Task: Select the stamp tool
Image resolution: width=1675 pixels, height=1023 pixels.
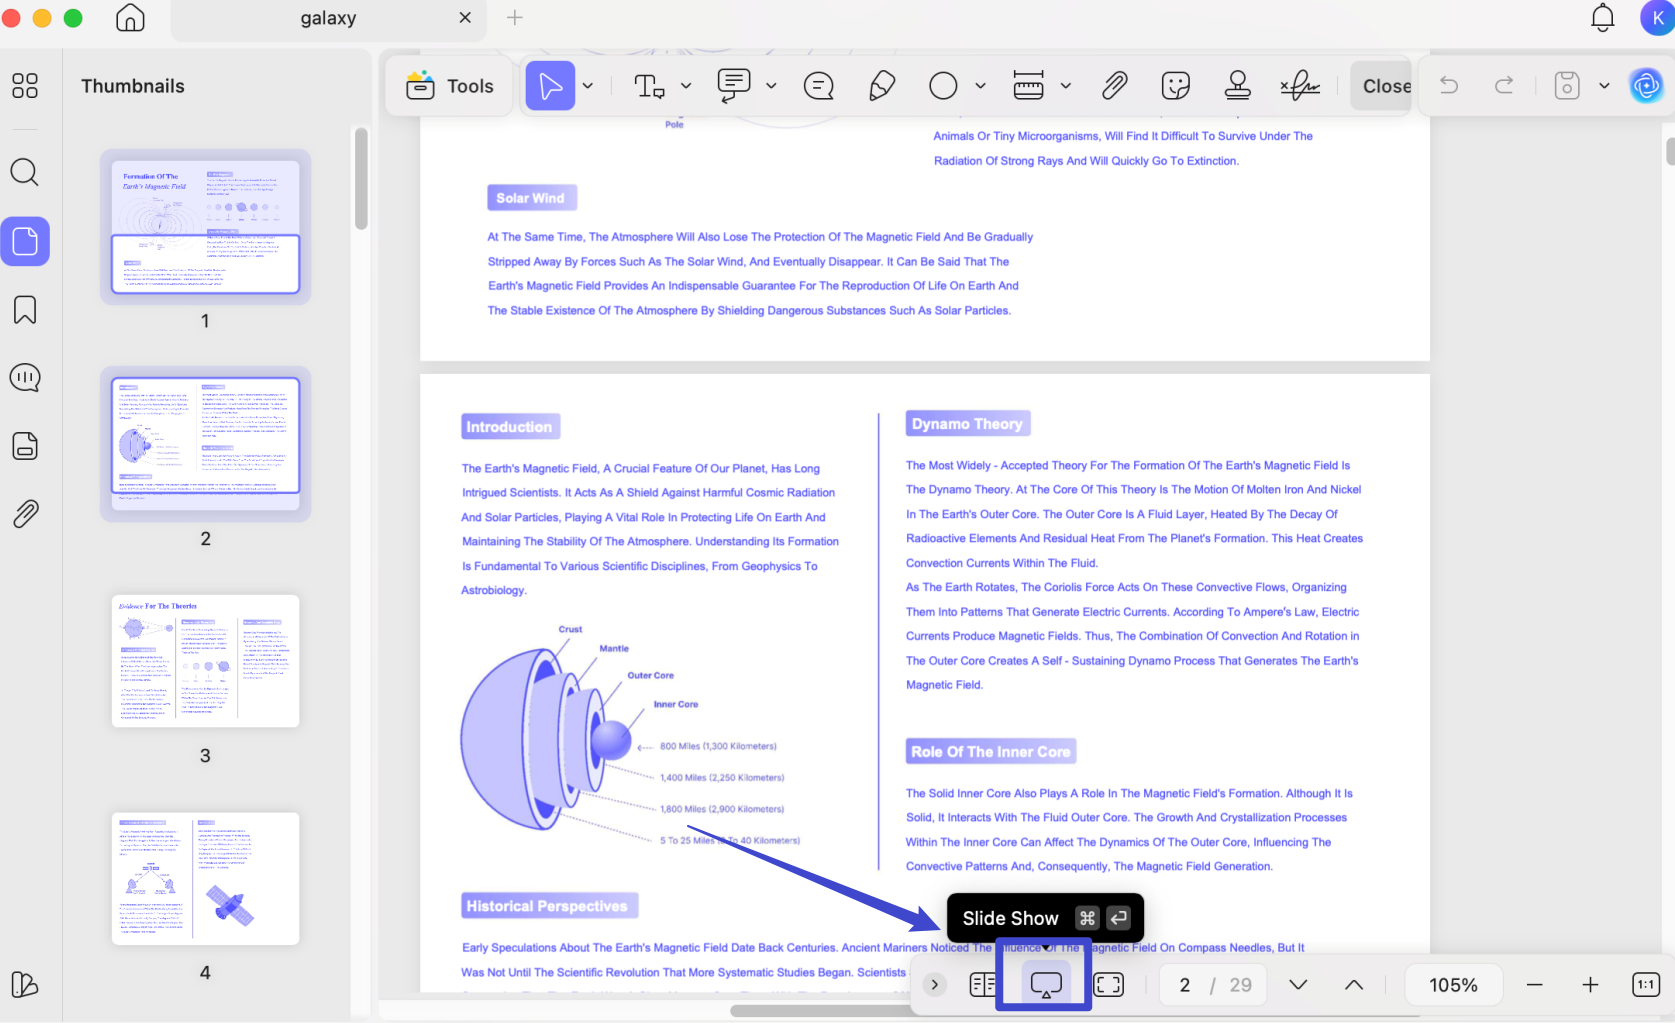Action: point(1238,86)
